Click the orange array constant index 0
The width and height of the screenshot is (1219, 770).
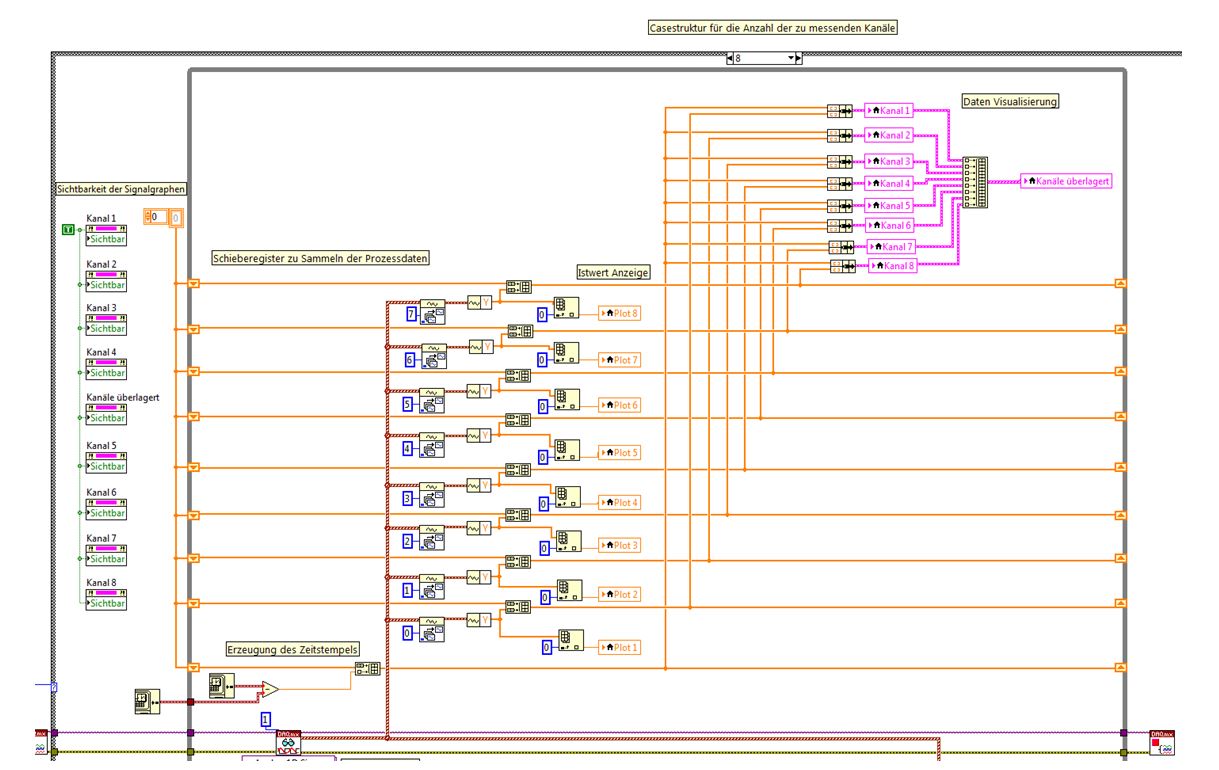tap(155, 216)
